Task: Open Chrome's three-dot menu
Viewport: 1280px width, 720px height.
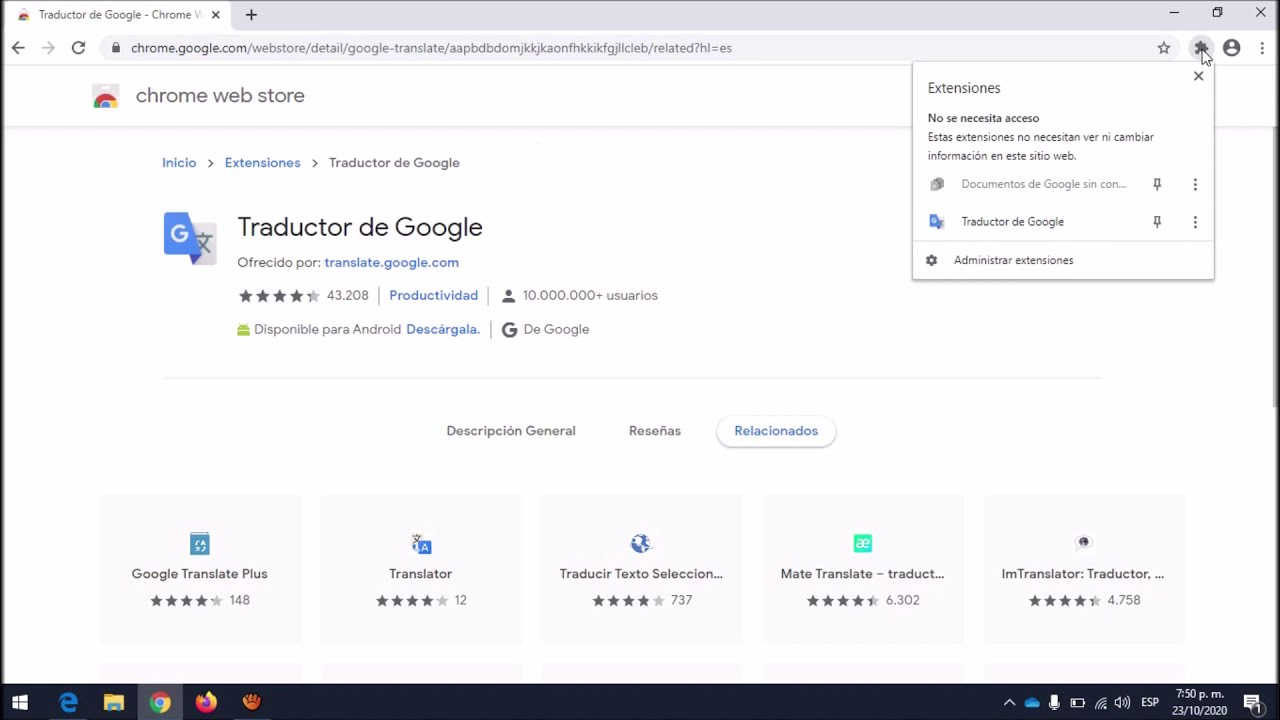Action: (1262, 48)
